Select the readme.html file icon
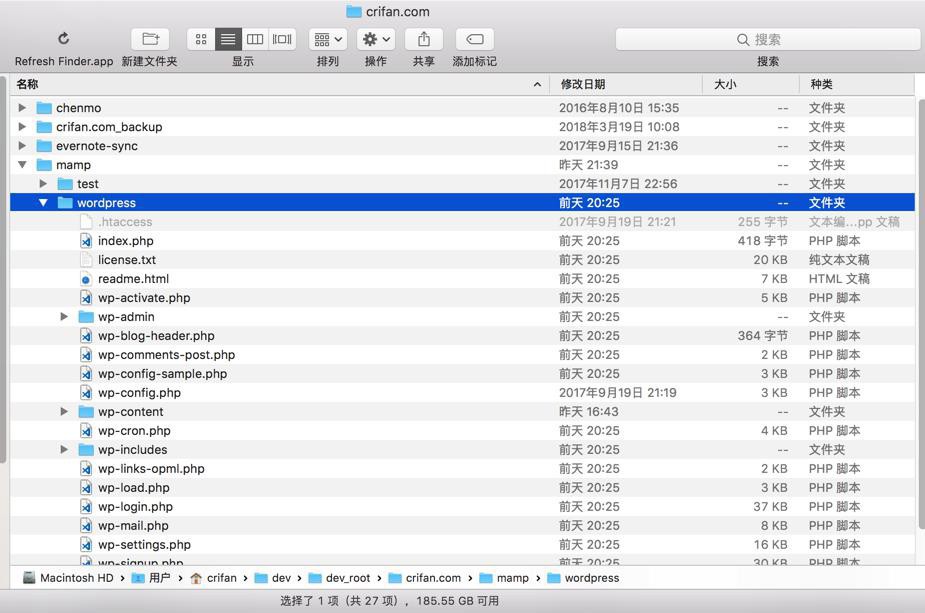 pos(86,278)
